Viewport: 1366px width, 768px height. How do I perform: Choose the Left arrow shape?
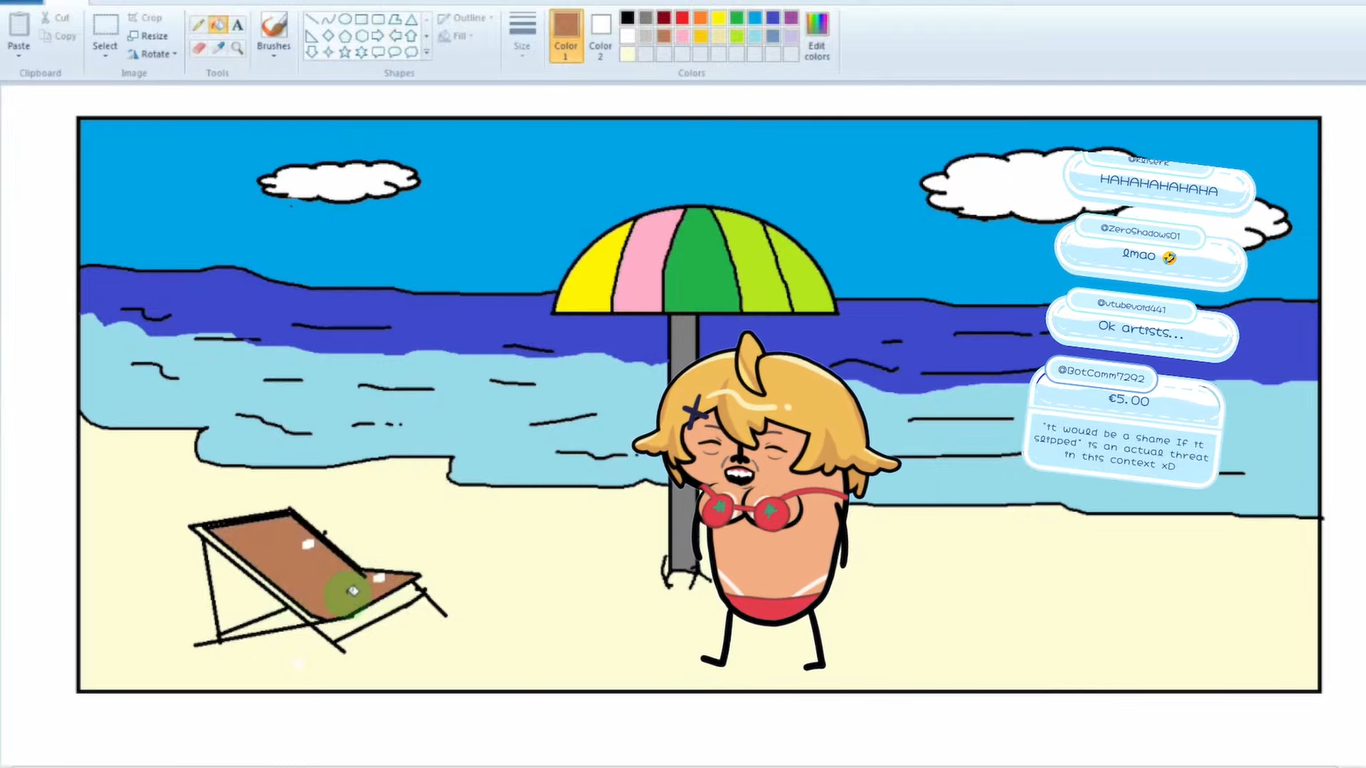coord(395,36)
